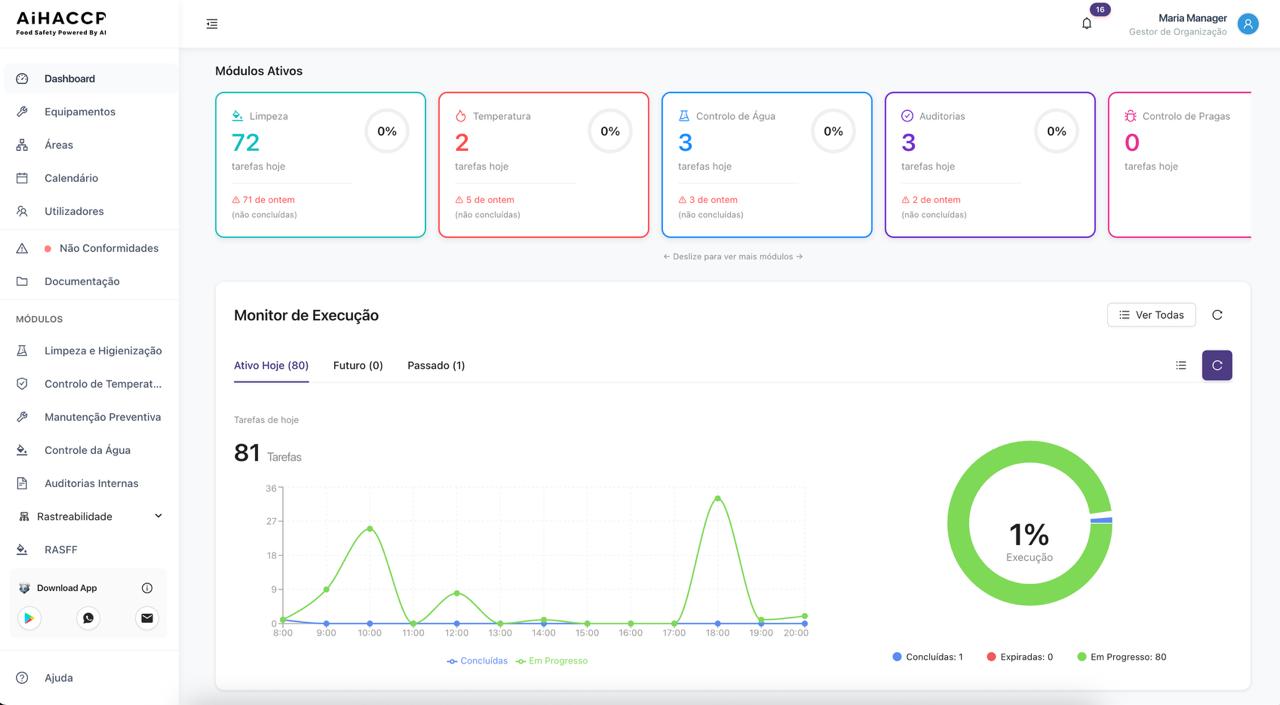Switch to list view in monitor
Screen dimensions: 1280x705
coord(1181,366)
